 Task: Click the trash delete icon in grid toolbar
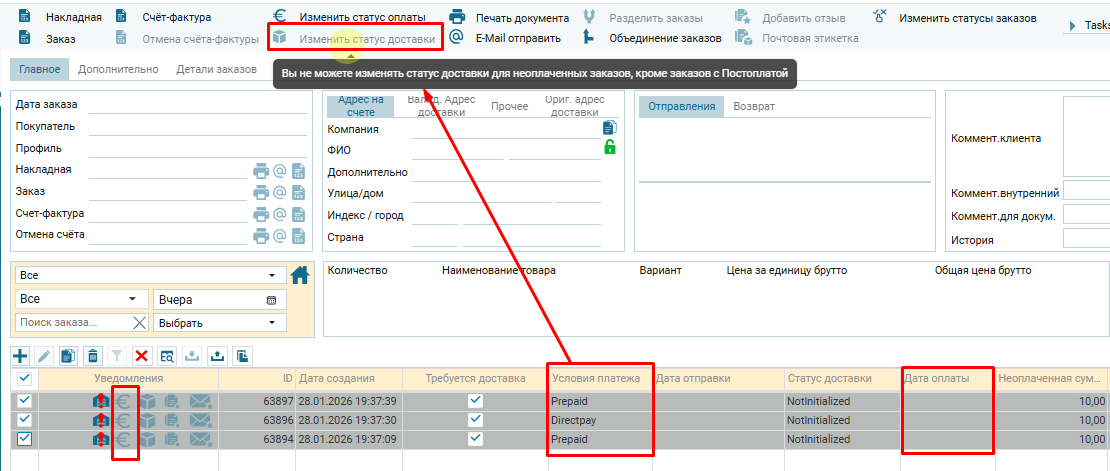click(93, 355)
